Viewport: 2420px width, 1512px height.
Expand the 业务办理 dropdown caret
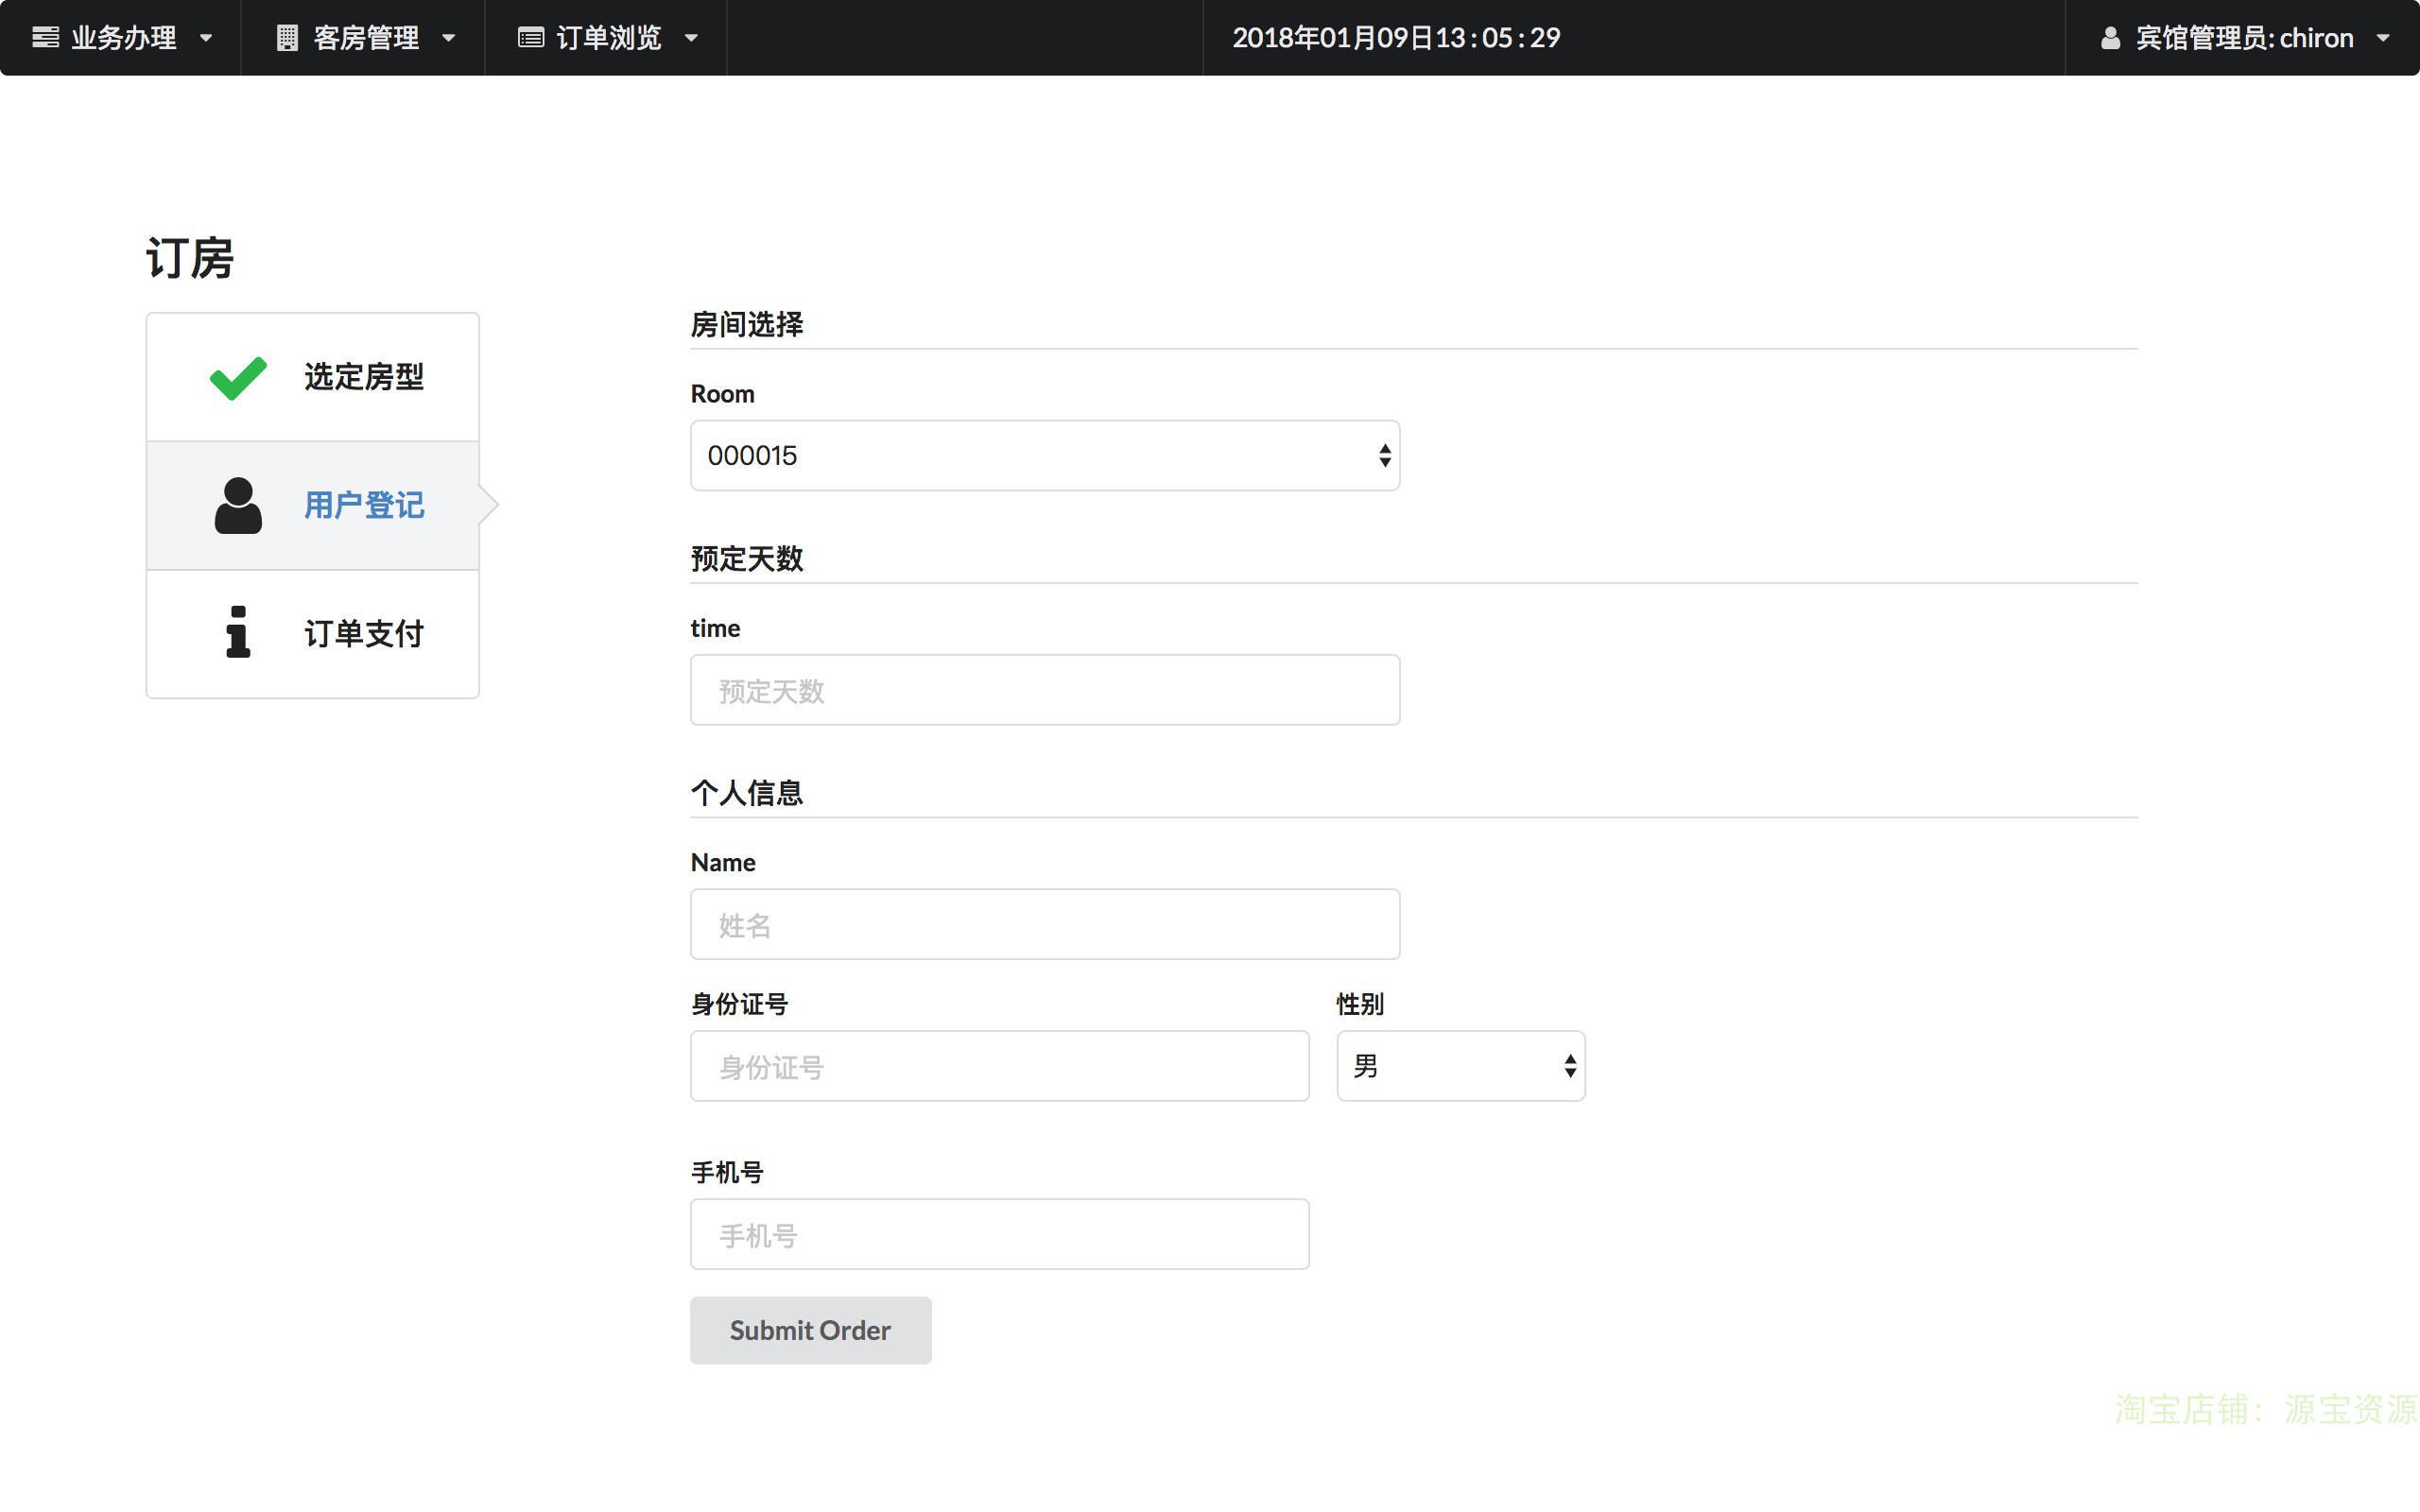[x=206, y=38]
